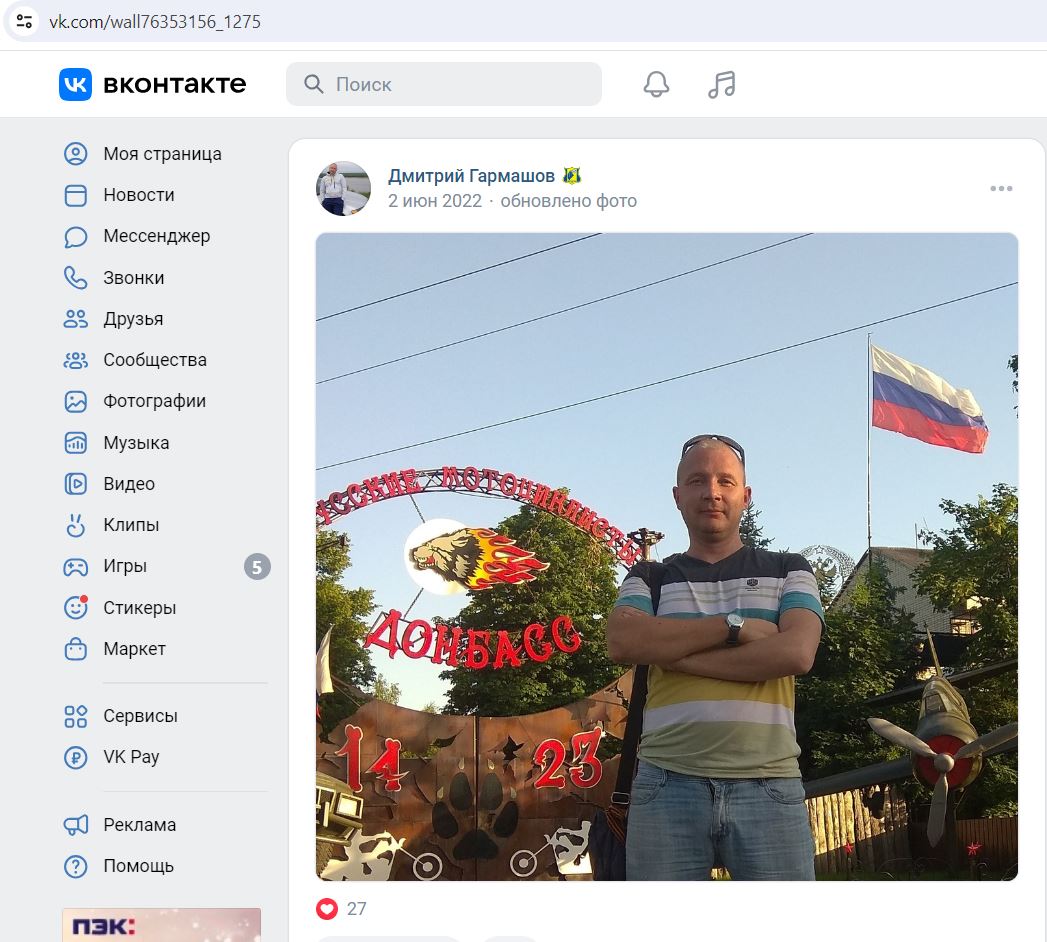
Task: Open post date 2 июн 2022
Action: click(435, 201)
